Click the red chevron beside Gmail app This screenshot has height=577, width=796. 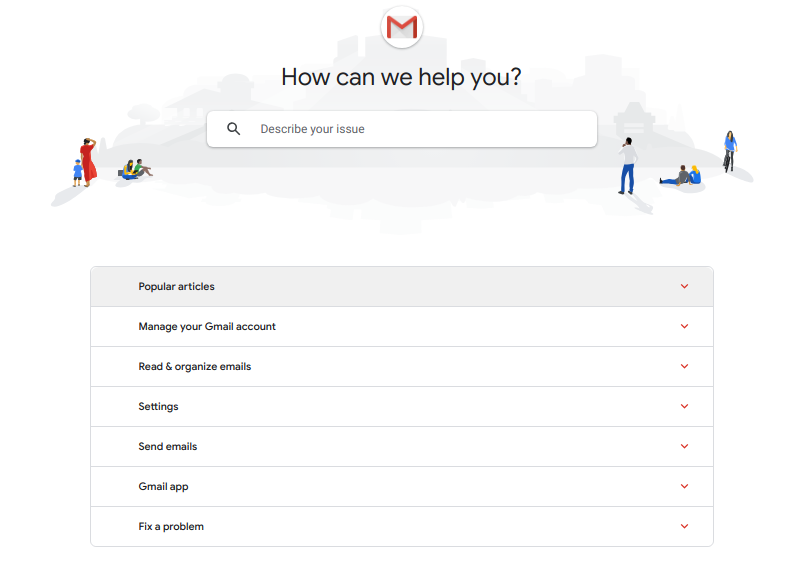684,486
